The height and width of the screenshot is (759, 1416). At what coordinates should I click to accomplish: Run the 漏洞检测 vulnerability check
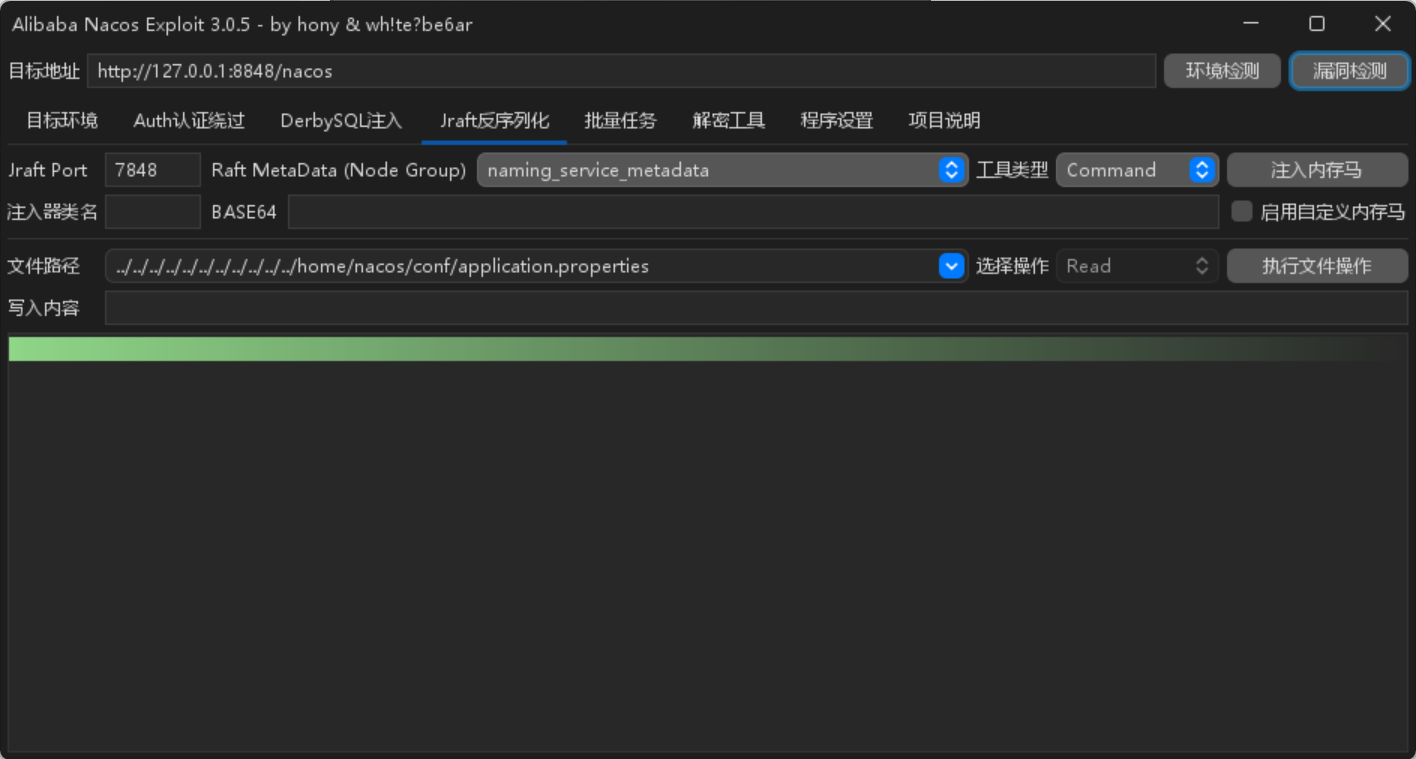[1349, 71]
